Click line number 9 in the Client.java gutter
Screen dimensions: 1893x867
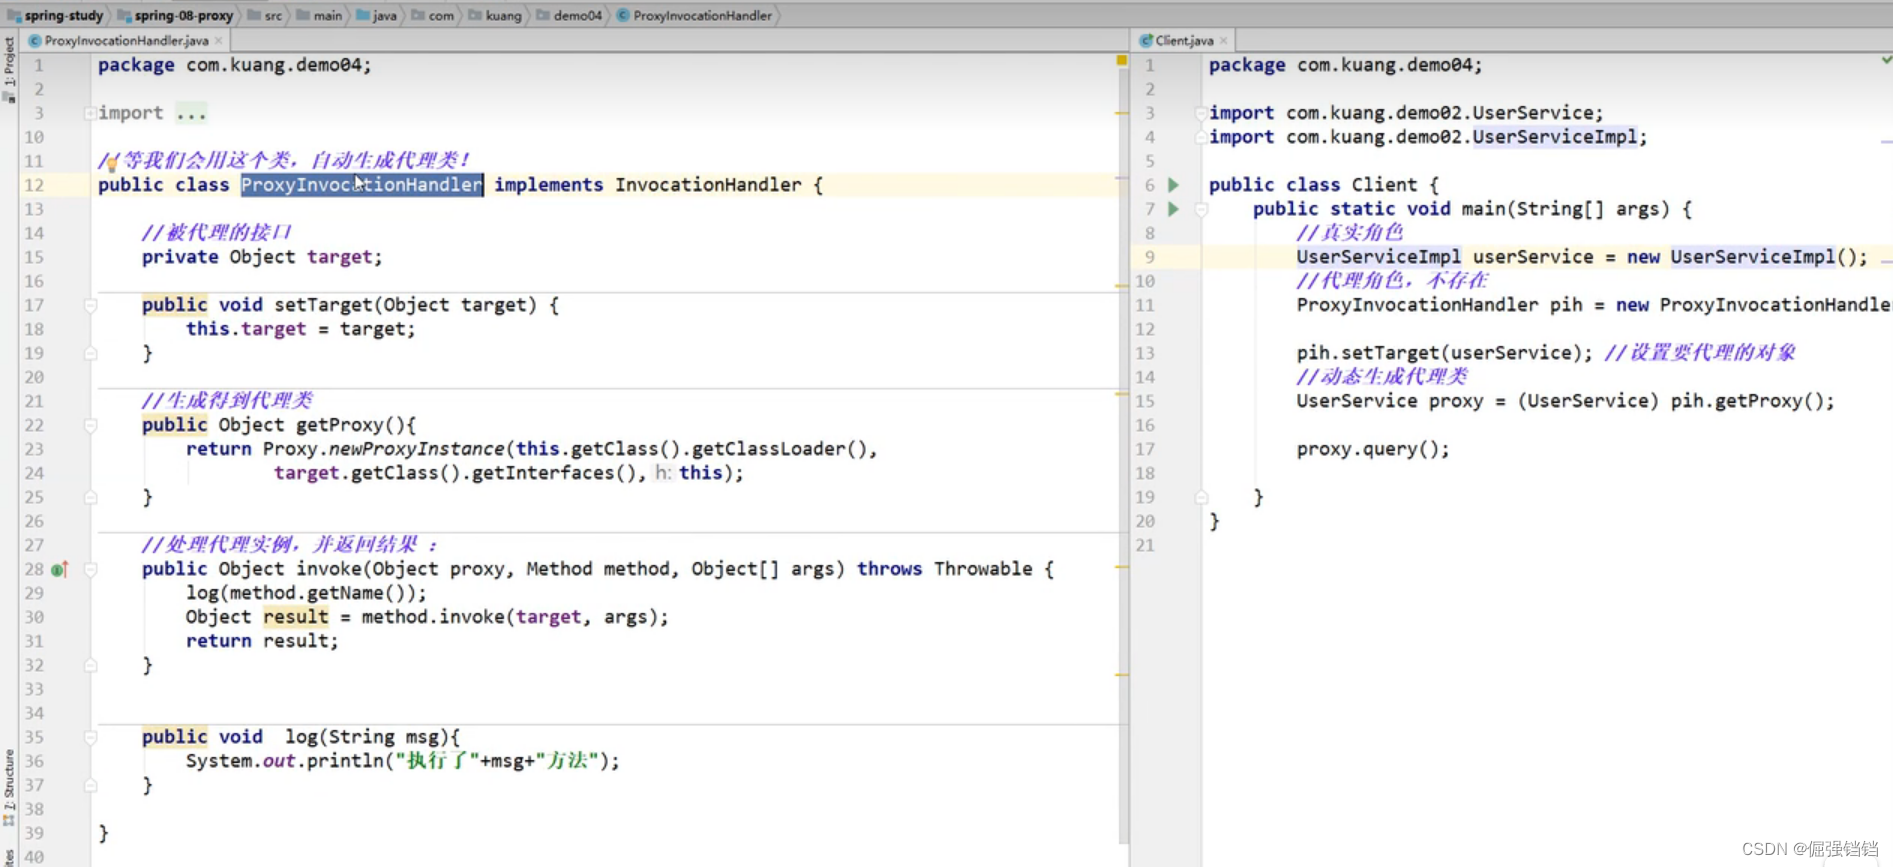coord(1149,257)
